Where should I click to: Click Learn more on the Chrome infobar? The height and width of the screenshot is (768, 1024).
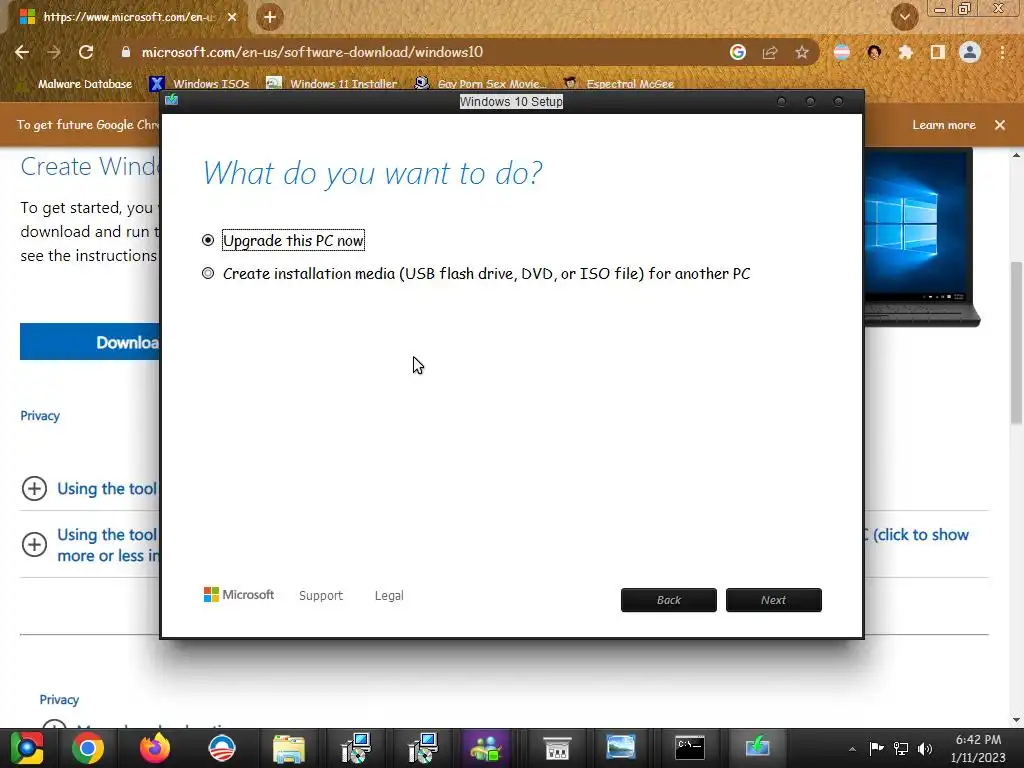(943, 125)
